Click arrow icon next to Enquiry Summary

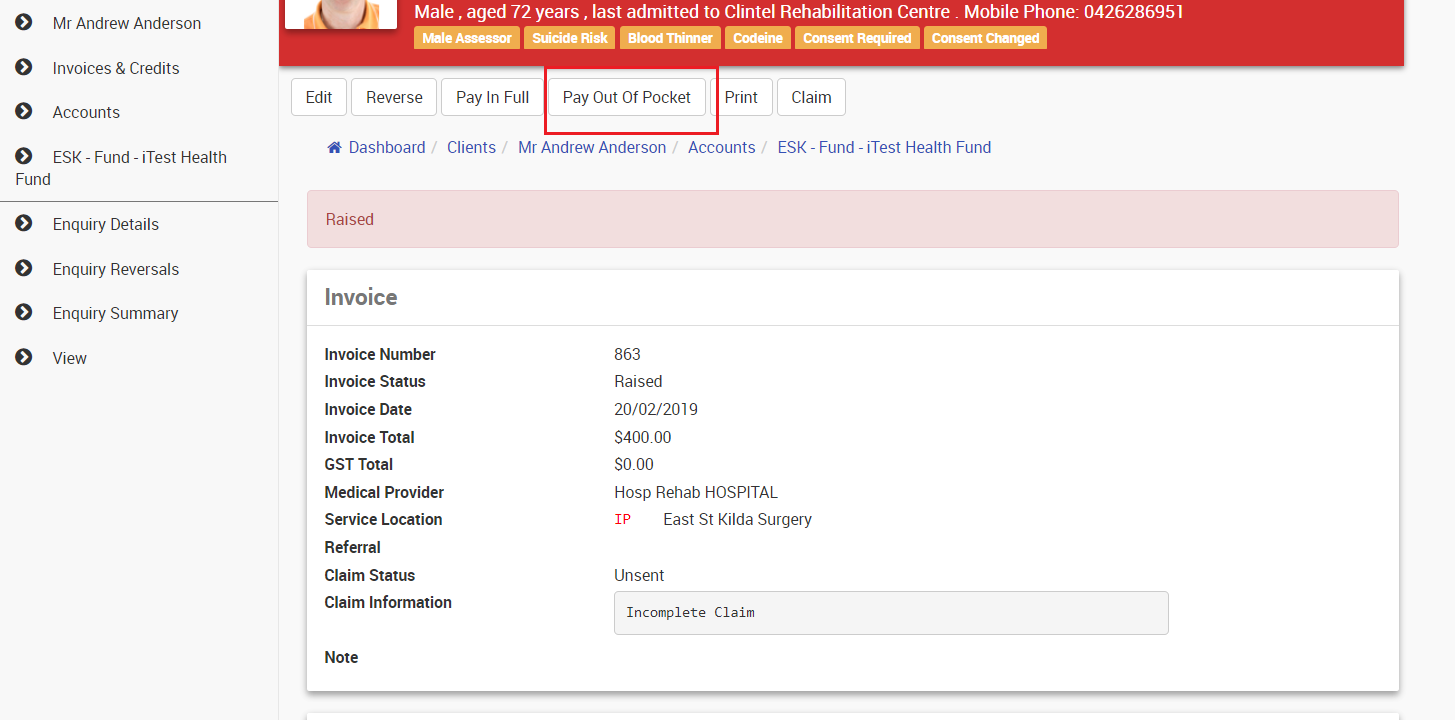tap(24, 312)
